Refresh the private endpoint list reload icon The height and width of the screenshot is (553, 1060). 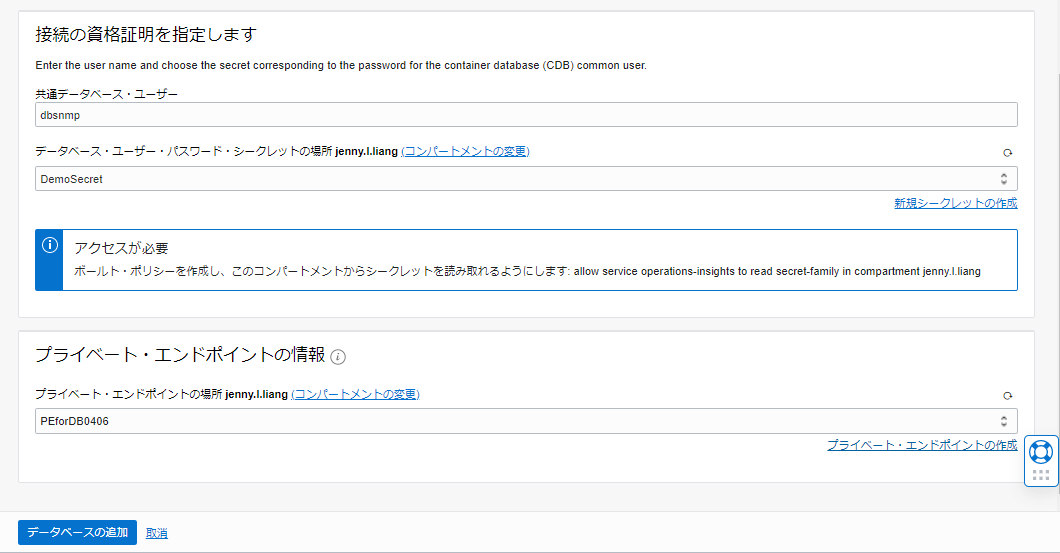1008,396
